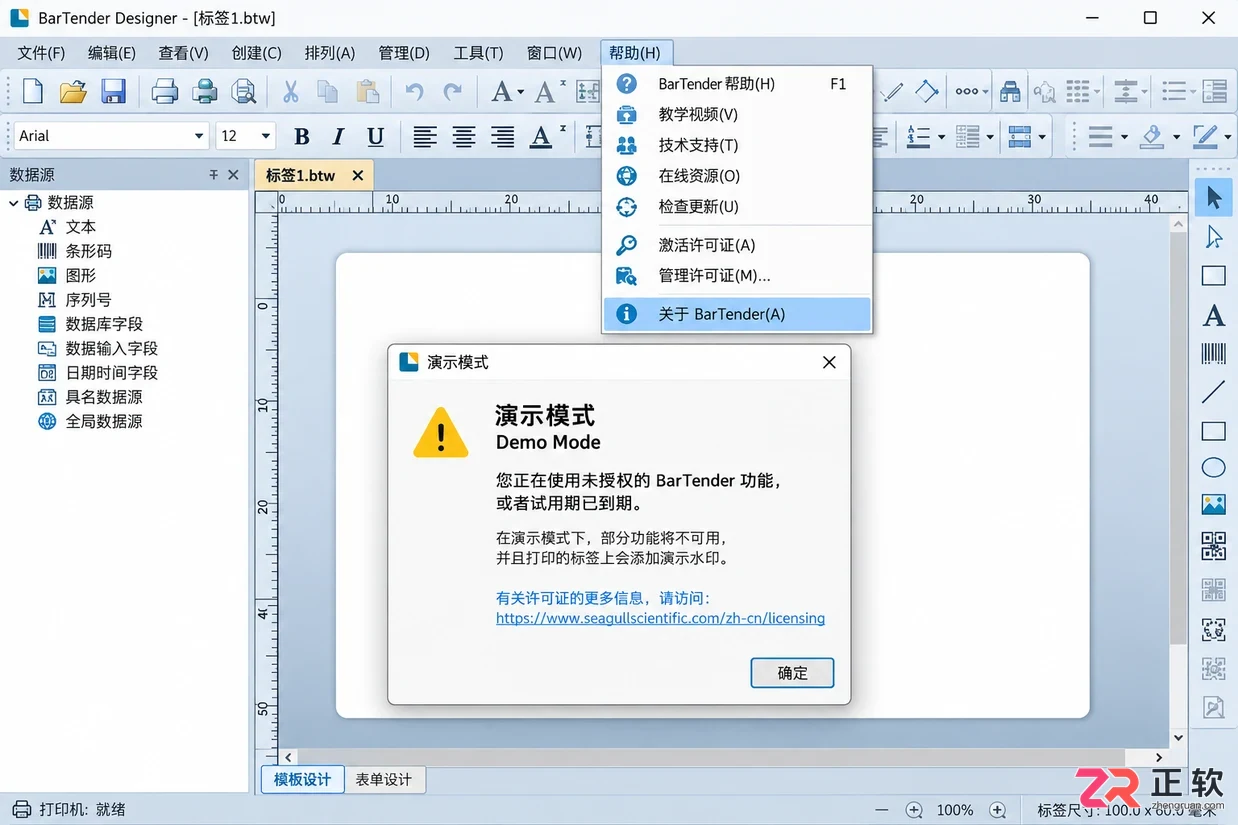Viewport: 1238px width, 825px height.
Task: Select the Rectangle shape tool
Action: tap(1213, 431)
